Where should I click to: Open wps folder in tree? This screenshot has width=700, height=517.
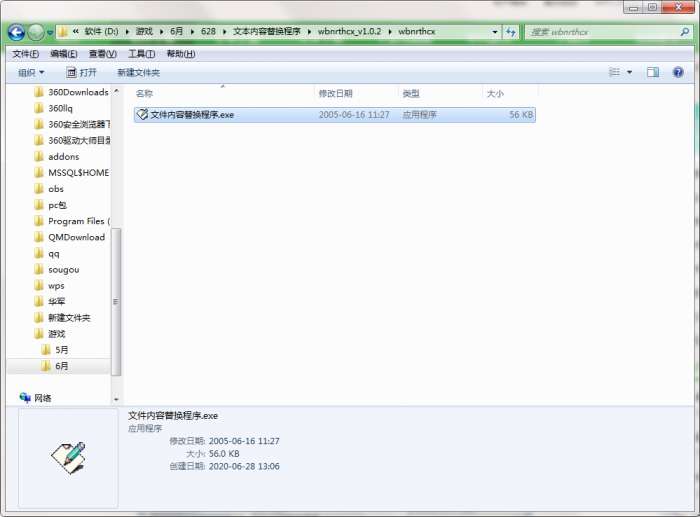[x=56, y=286]
